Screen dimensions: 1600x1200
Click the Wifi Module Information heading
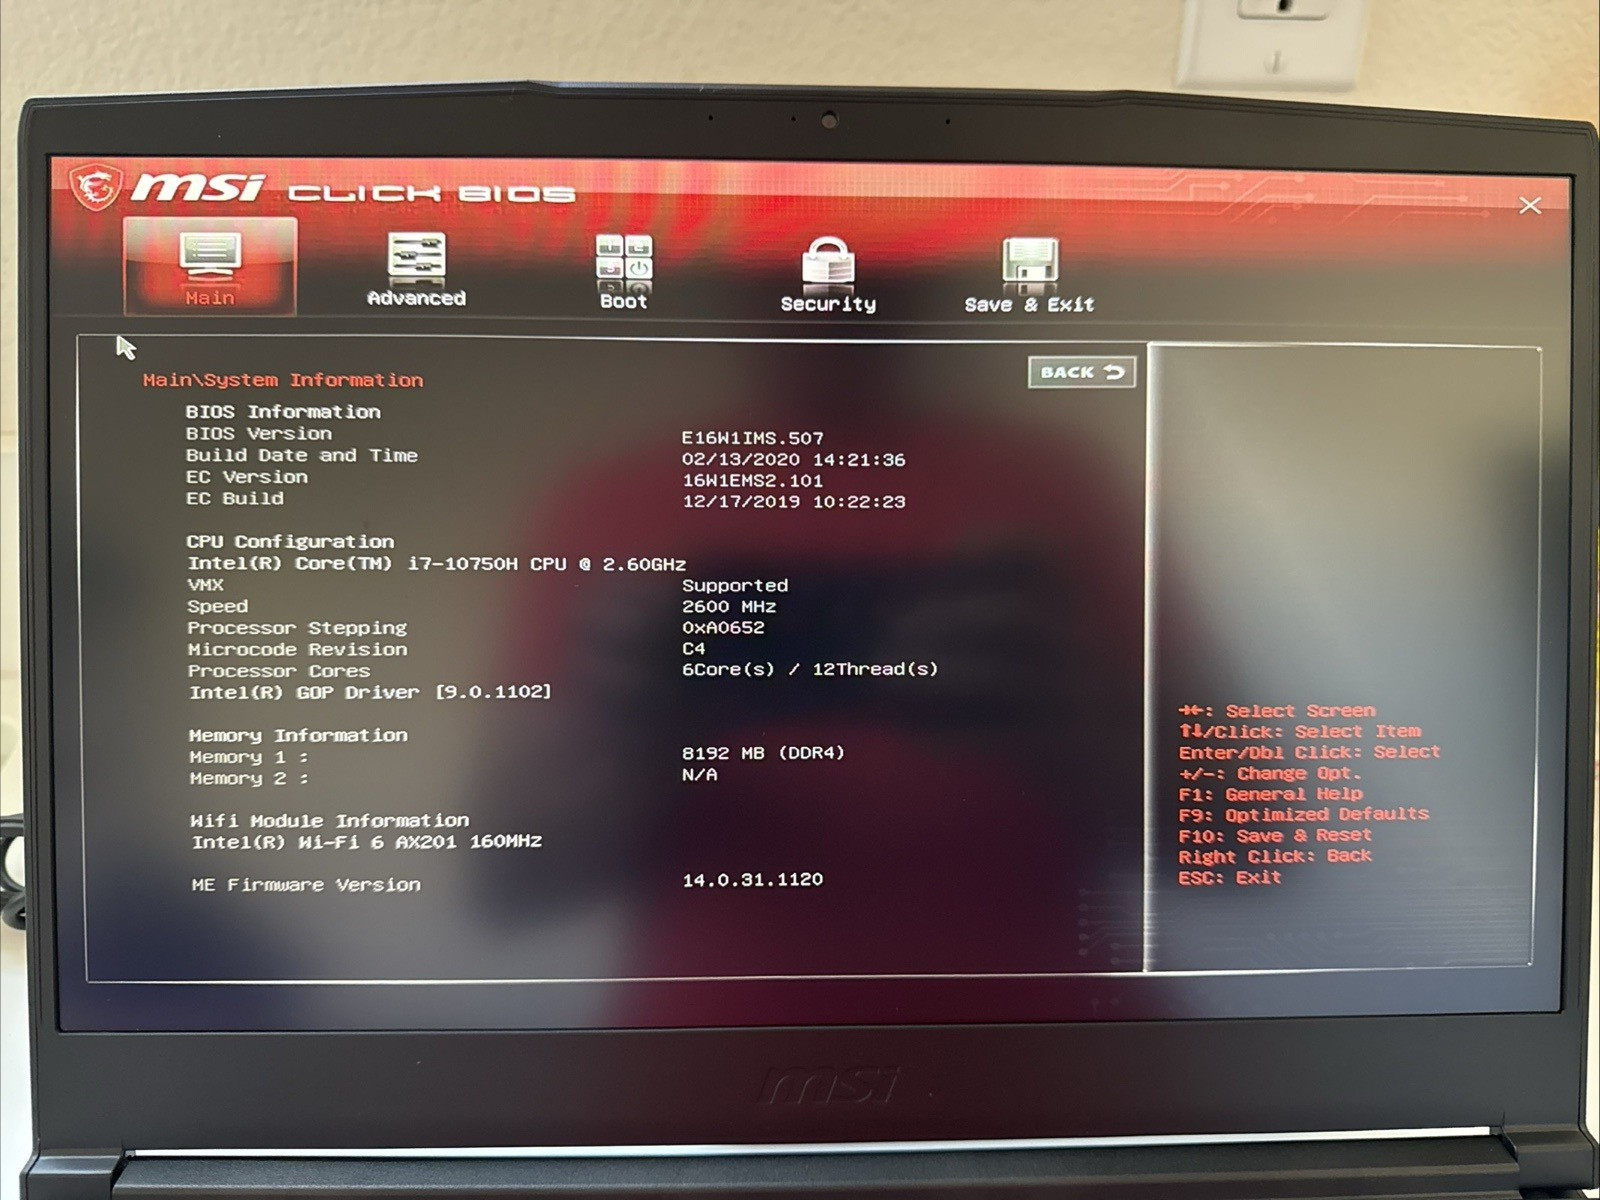tap(330, 820)
